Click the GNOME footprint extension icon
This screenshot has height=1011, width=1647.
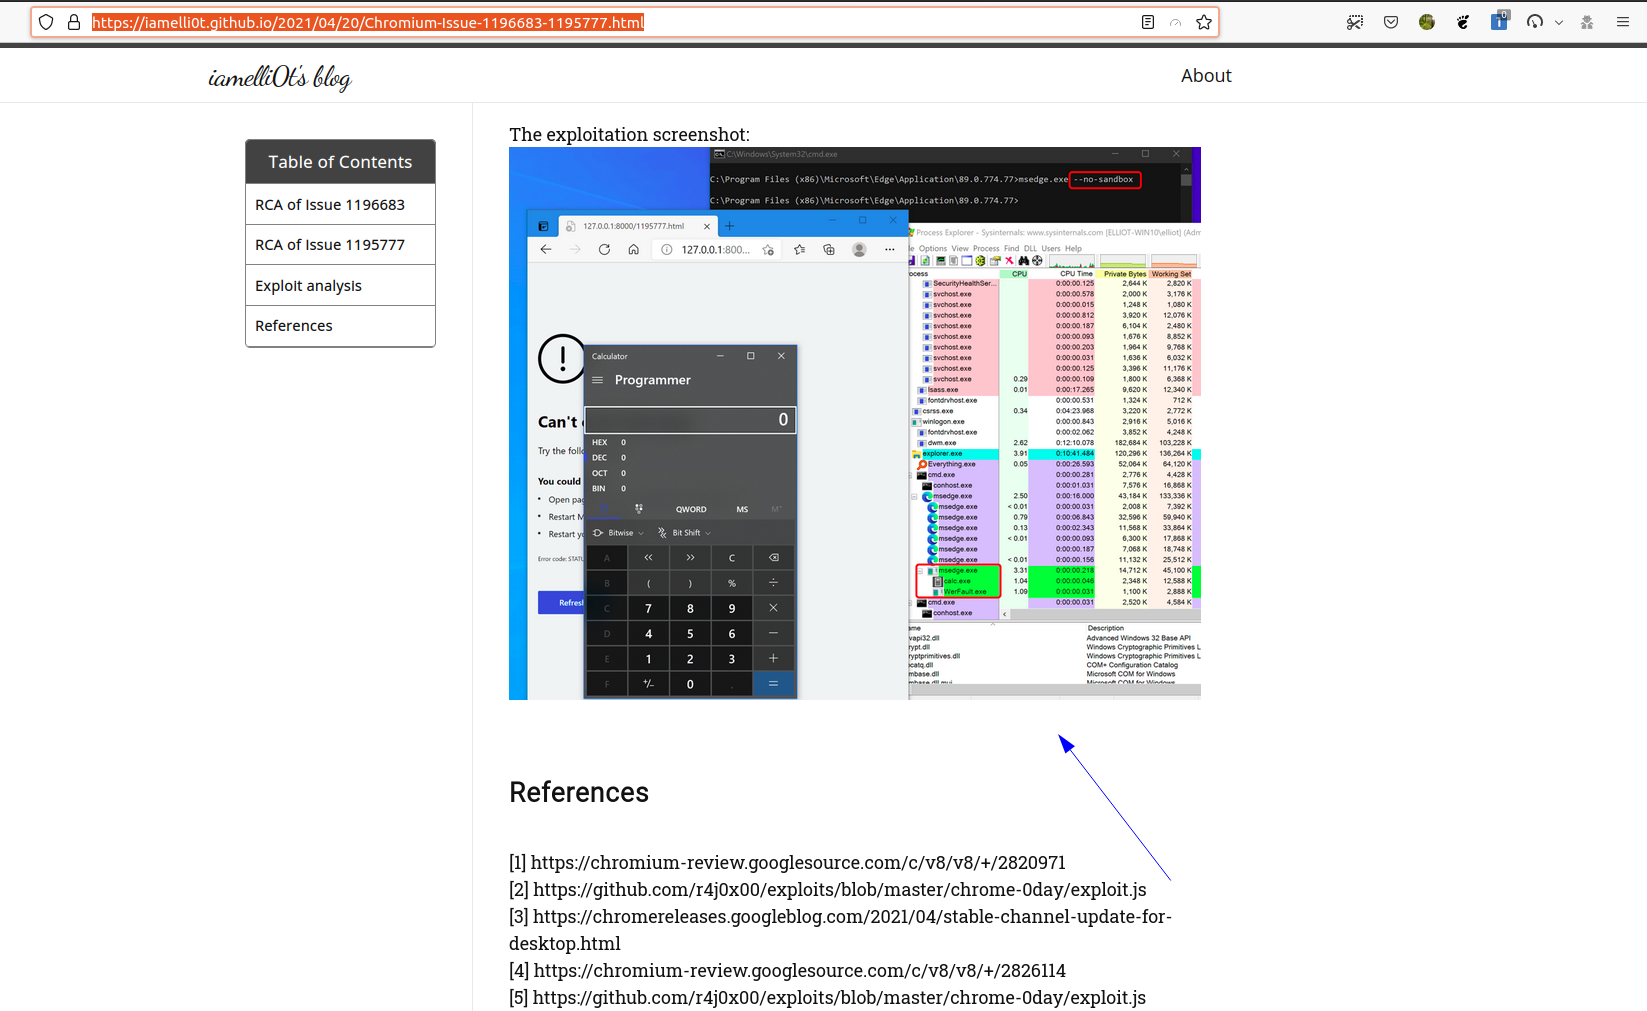[1462, 21]
